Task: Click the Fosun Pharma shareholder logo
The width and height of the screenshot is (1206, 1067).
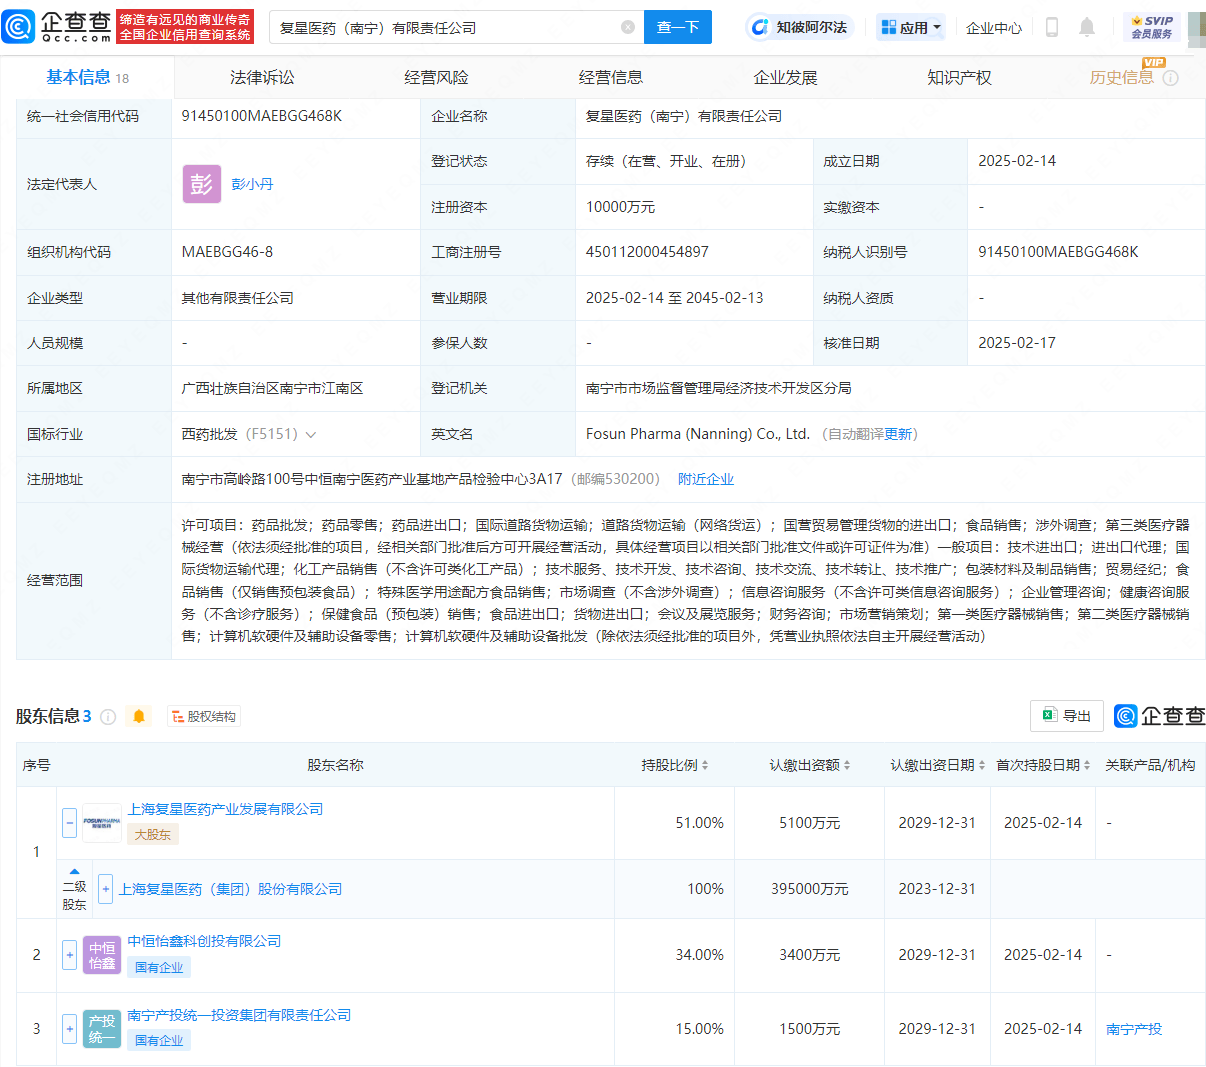Action: [x=102, y=823]
